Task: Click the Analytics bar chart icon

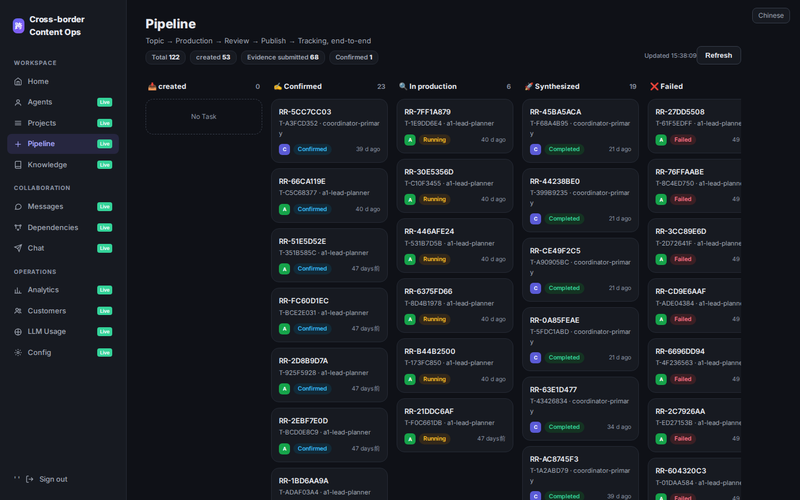Action: (18, 290)
